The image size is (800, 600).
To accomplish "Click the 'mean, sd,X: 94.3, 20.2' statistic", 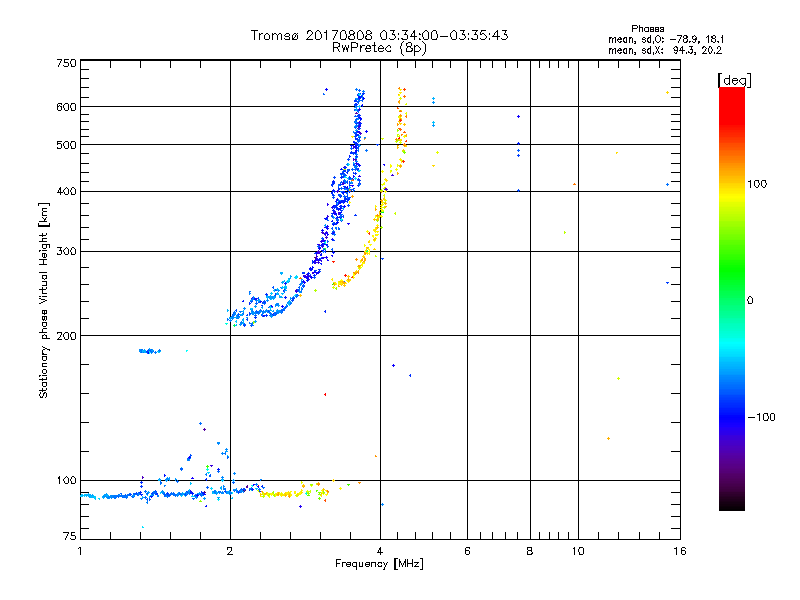I will pyautogui.click(x=665, y=50).
